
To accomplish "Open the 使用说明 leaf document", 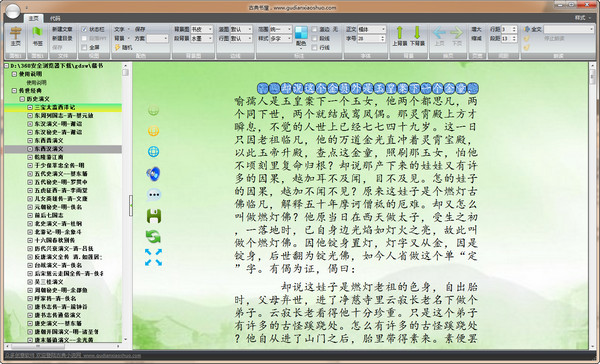I will coord(36,82).
